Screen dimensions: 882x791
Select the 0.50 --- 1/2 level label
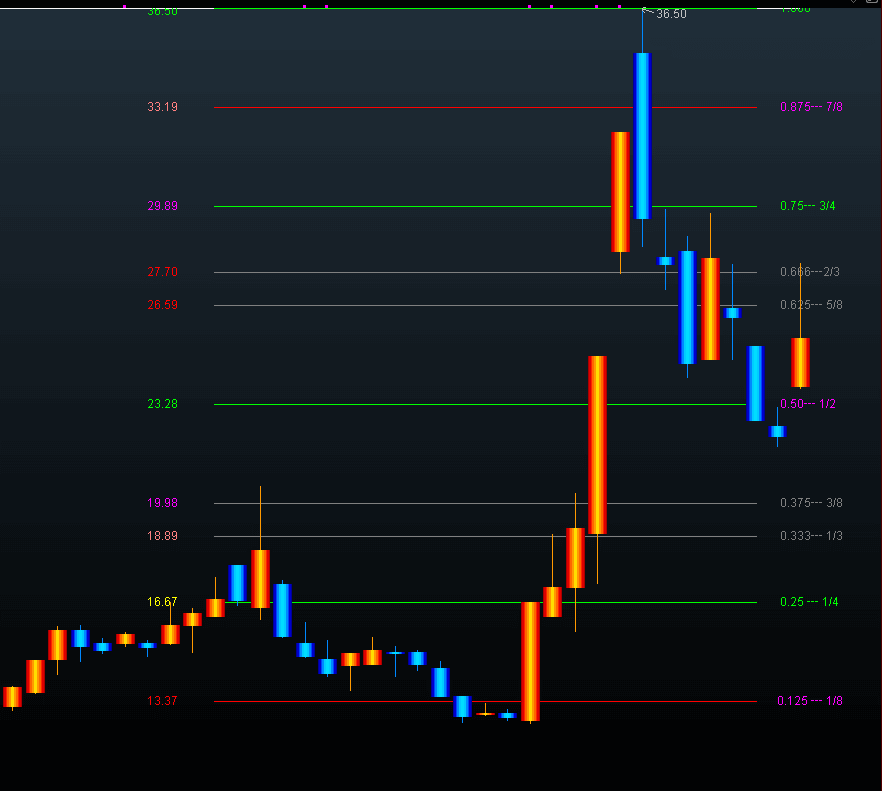[808, 404]
